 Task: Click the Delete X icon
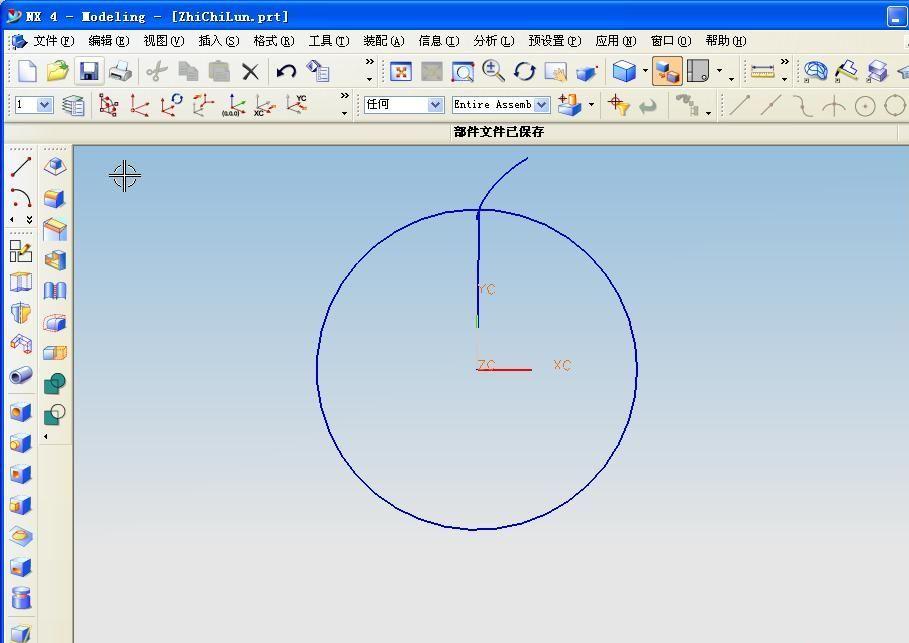pyautogui.click(x=250, y=71)
